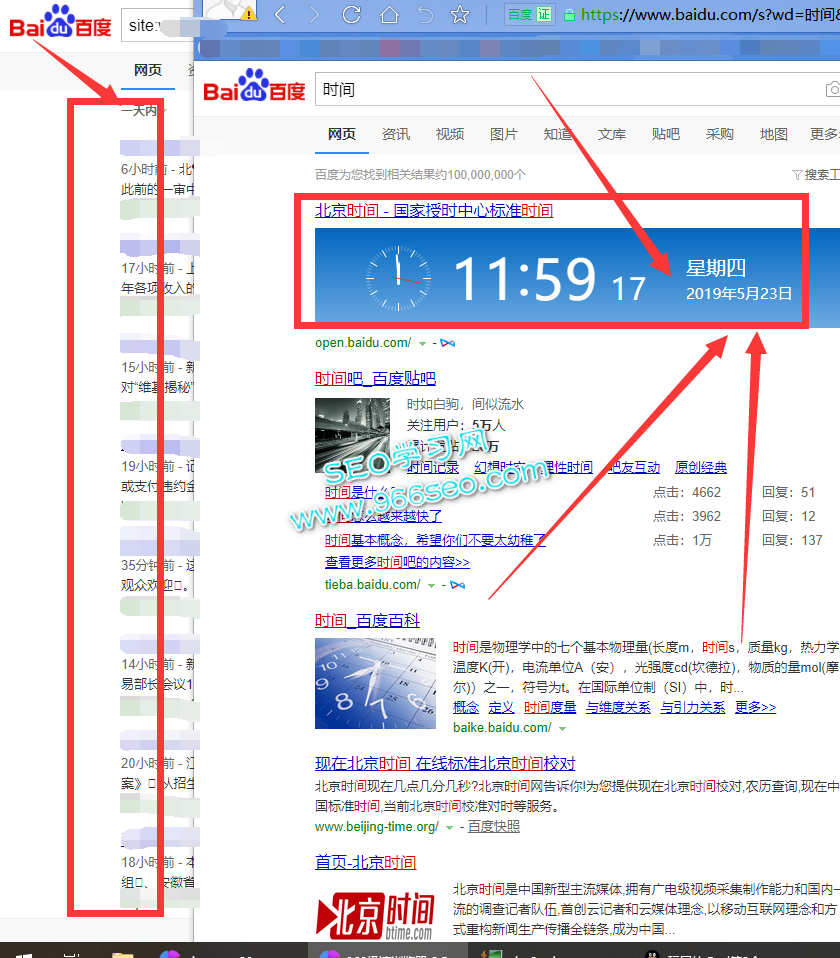Click the 与引力关系 baike section link
This screenshot has width=840, height=958.
[693, 708]
